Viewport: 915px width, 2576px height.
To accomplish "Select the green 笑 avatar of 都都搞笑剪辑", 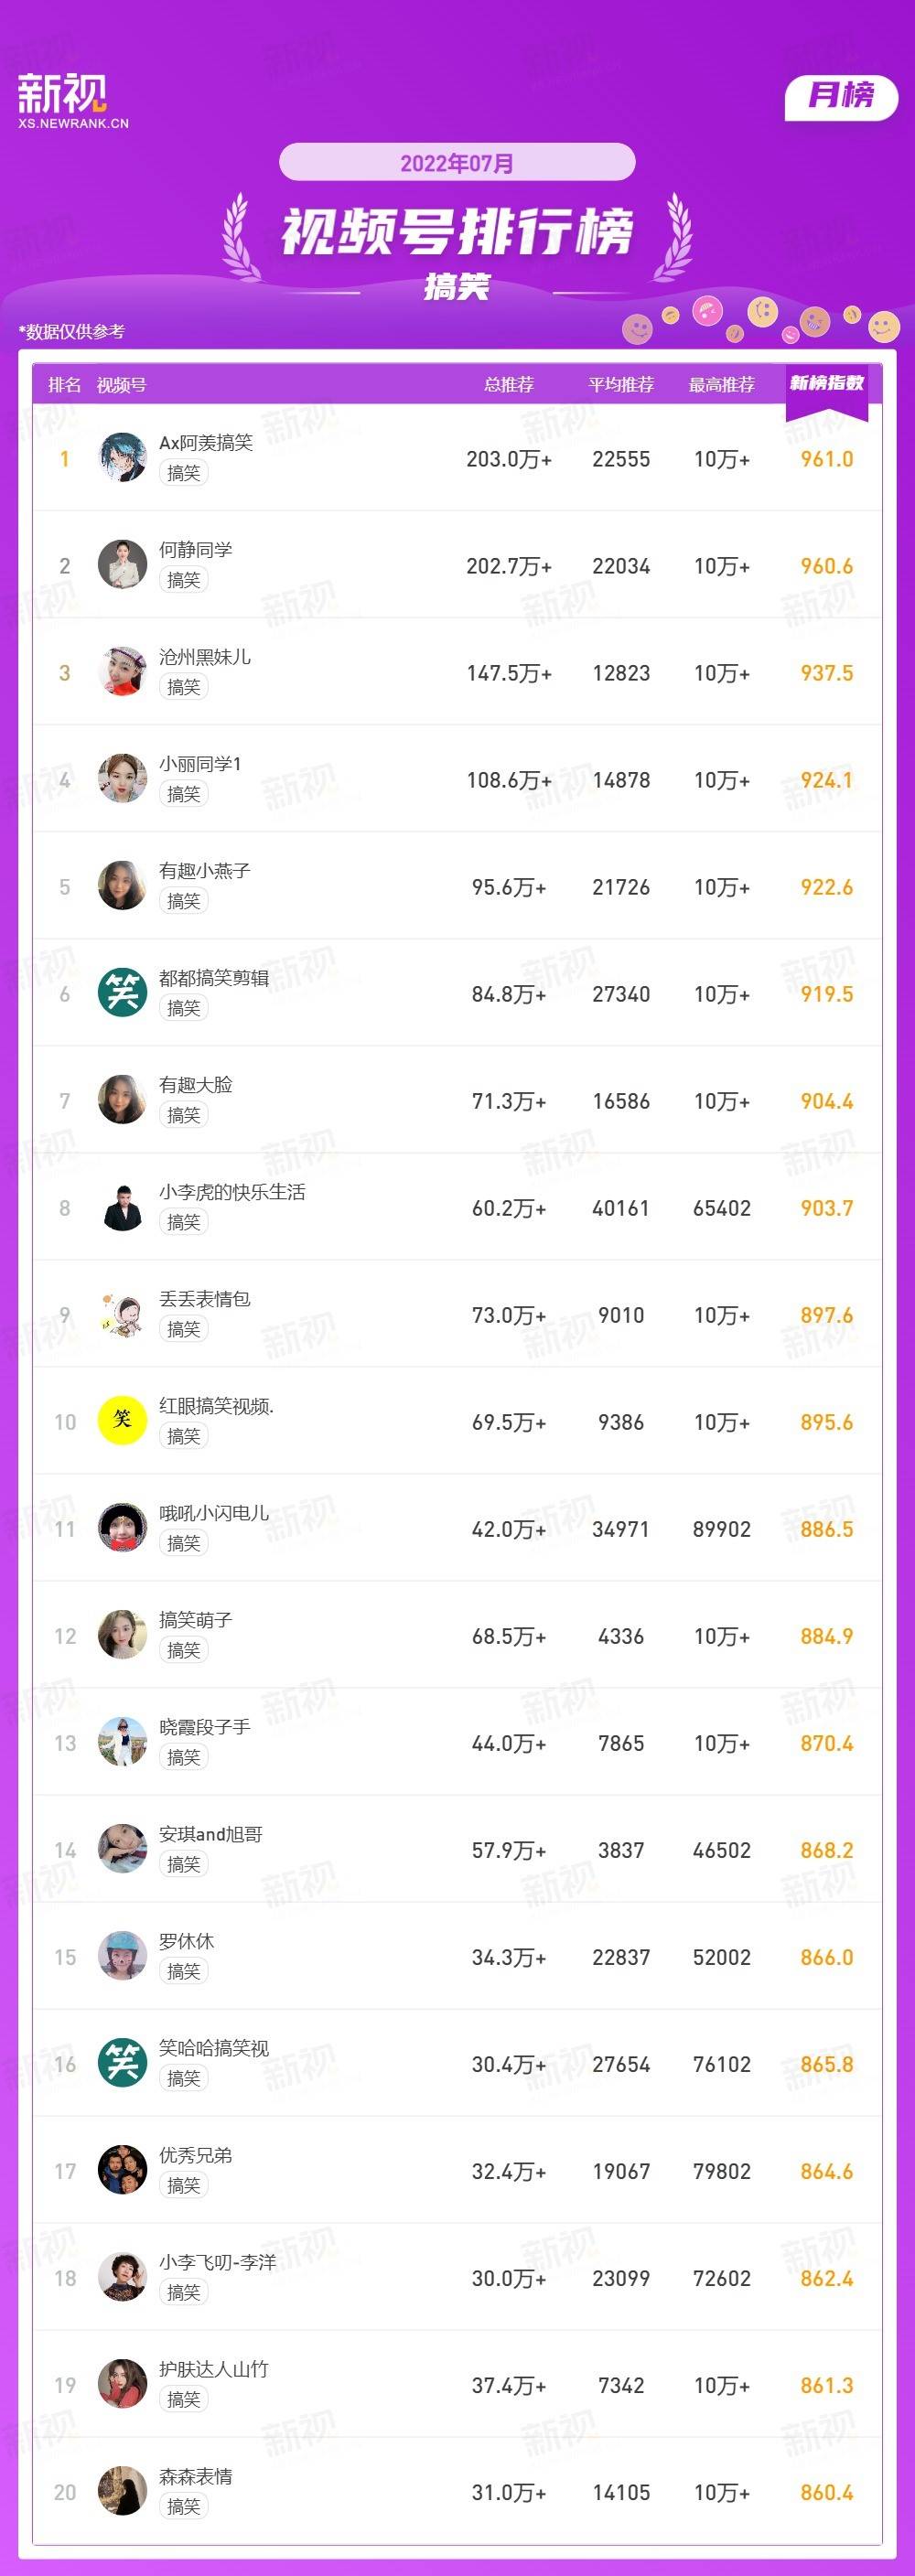I will pos(123,993).
